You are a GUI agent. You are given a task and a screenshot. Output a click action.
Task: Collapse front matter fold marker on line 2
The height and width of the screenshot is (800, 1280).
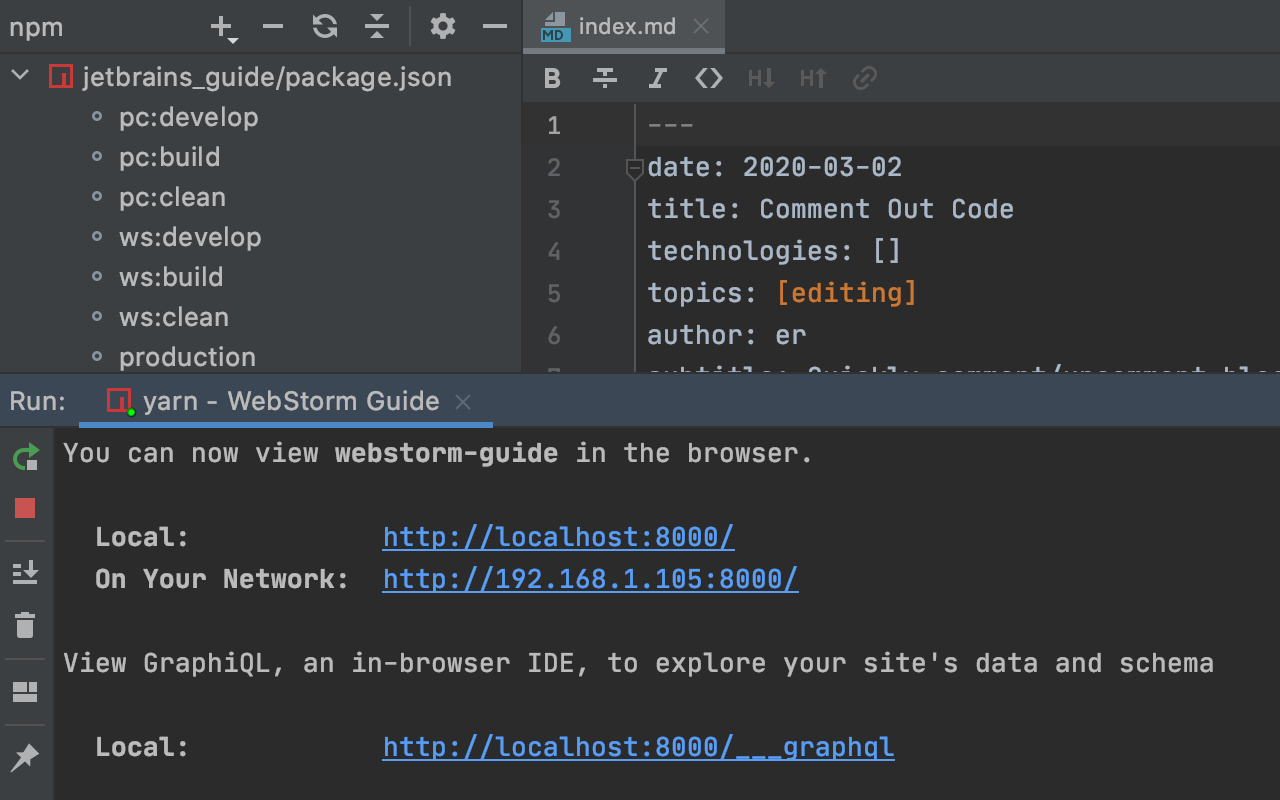pos(634,169)
